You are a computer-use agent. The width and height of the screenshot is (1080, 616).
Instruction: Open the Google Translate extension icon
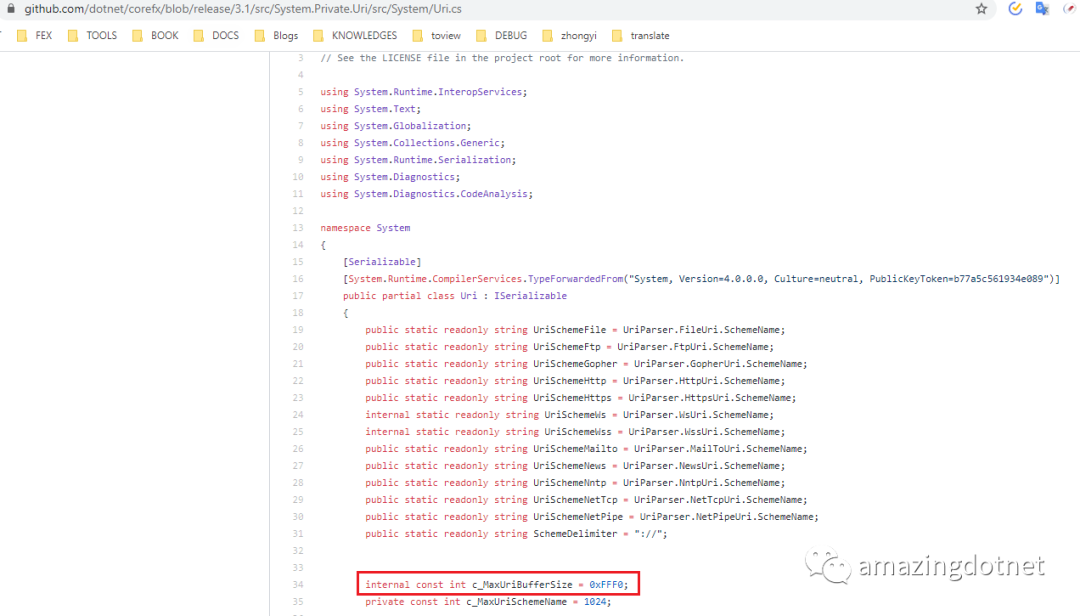tap(1042, 9)
